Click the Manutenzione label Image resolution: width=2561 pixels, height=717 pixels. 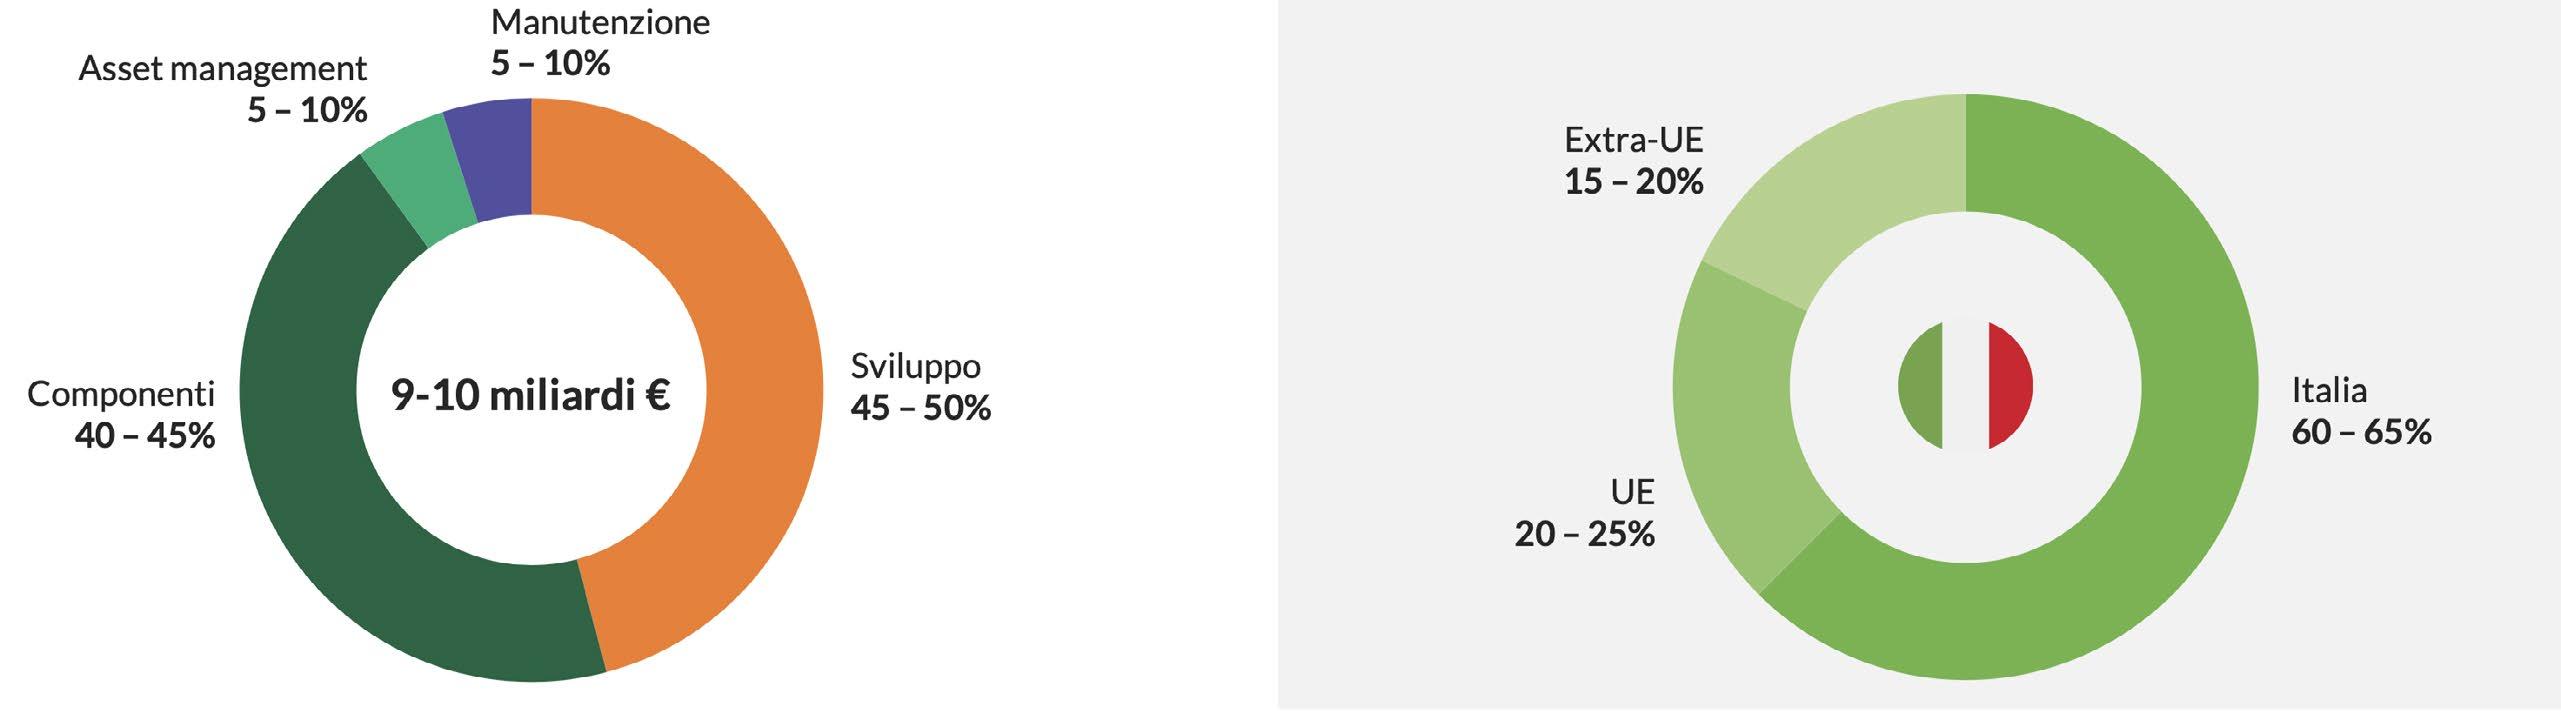point(600,22)
